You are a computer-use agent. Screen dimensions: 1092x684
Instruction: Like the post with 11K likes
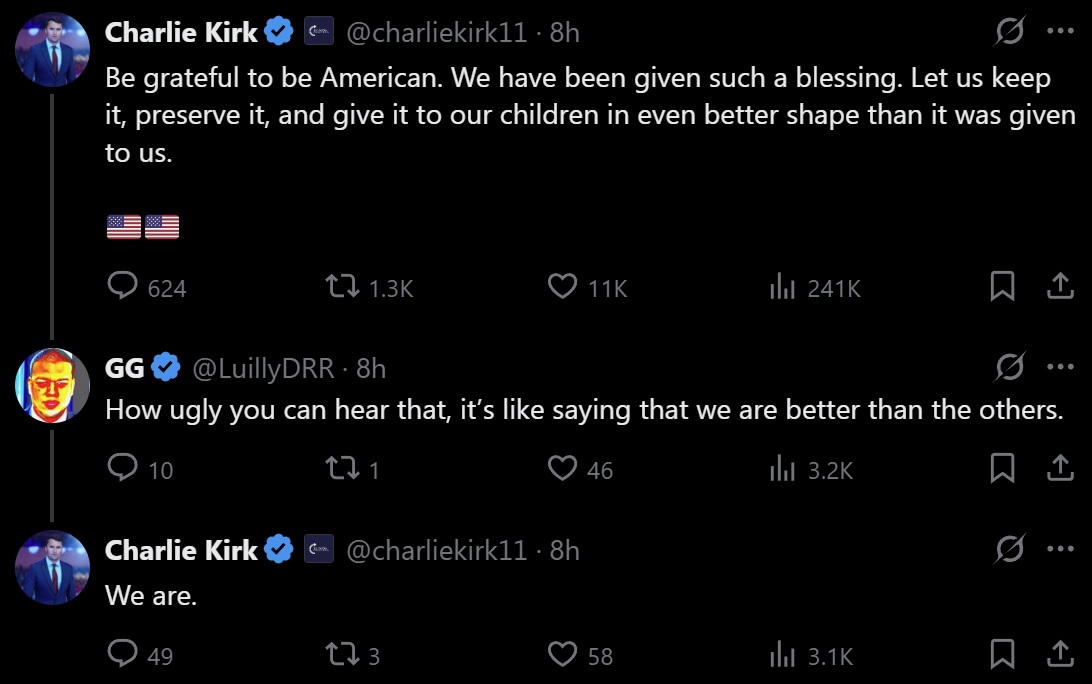pos(563,287)
